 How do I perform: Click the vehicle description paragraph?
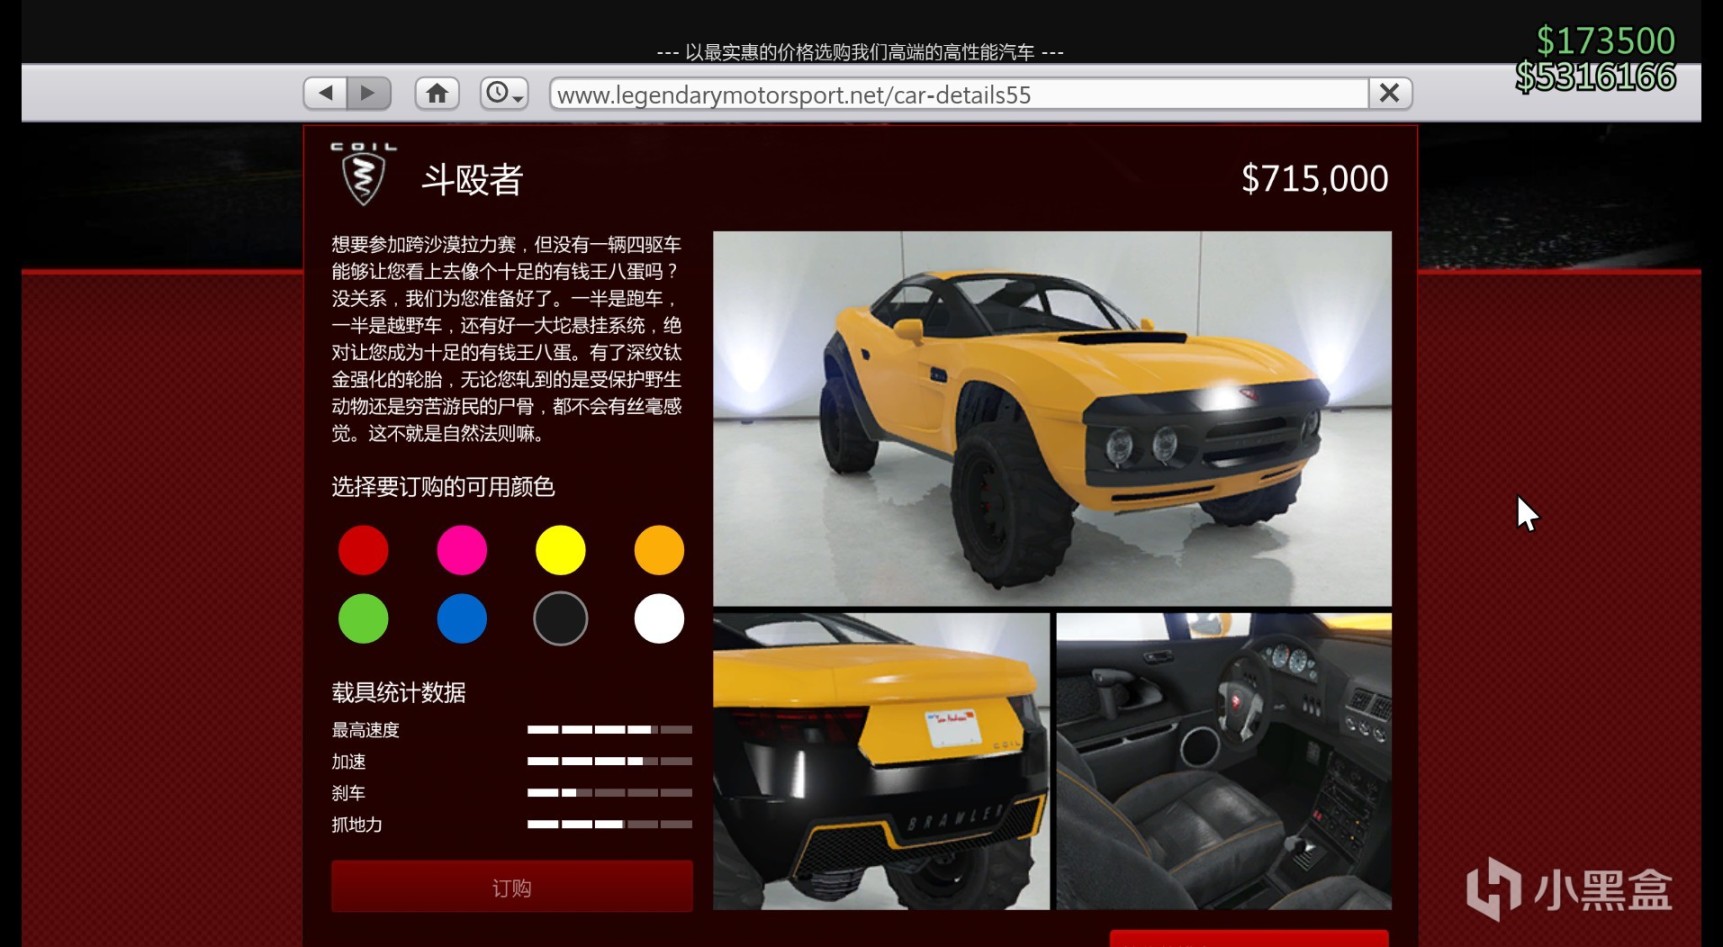coord(507,339)
